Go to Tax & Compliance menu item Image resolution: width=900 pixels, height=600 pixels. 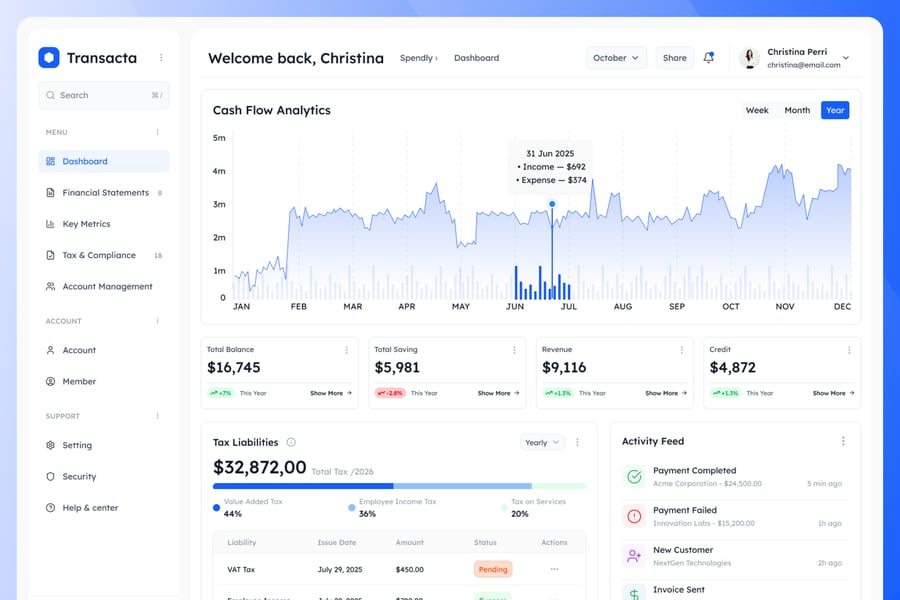pyautogui.click(x=98, y=255)
